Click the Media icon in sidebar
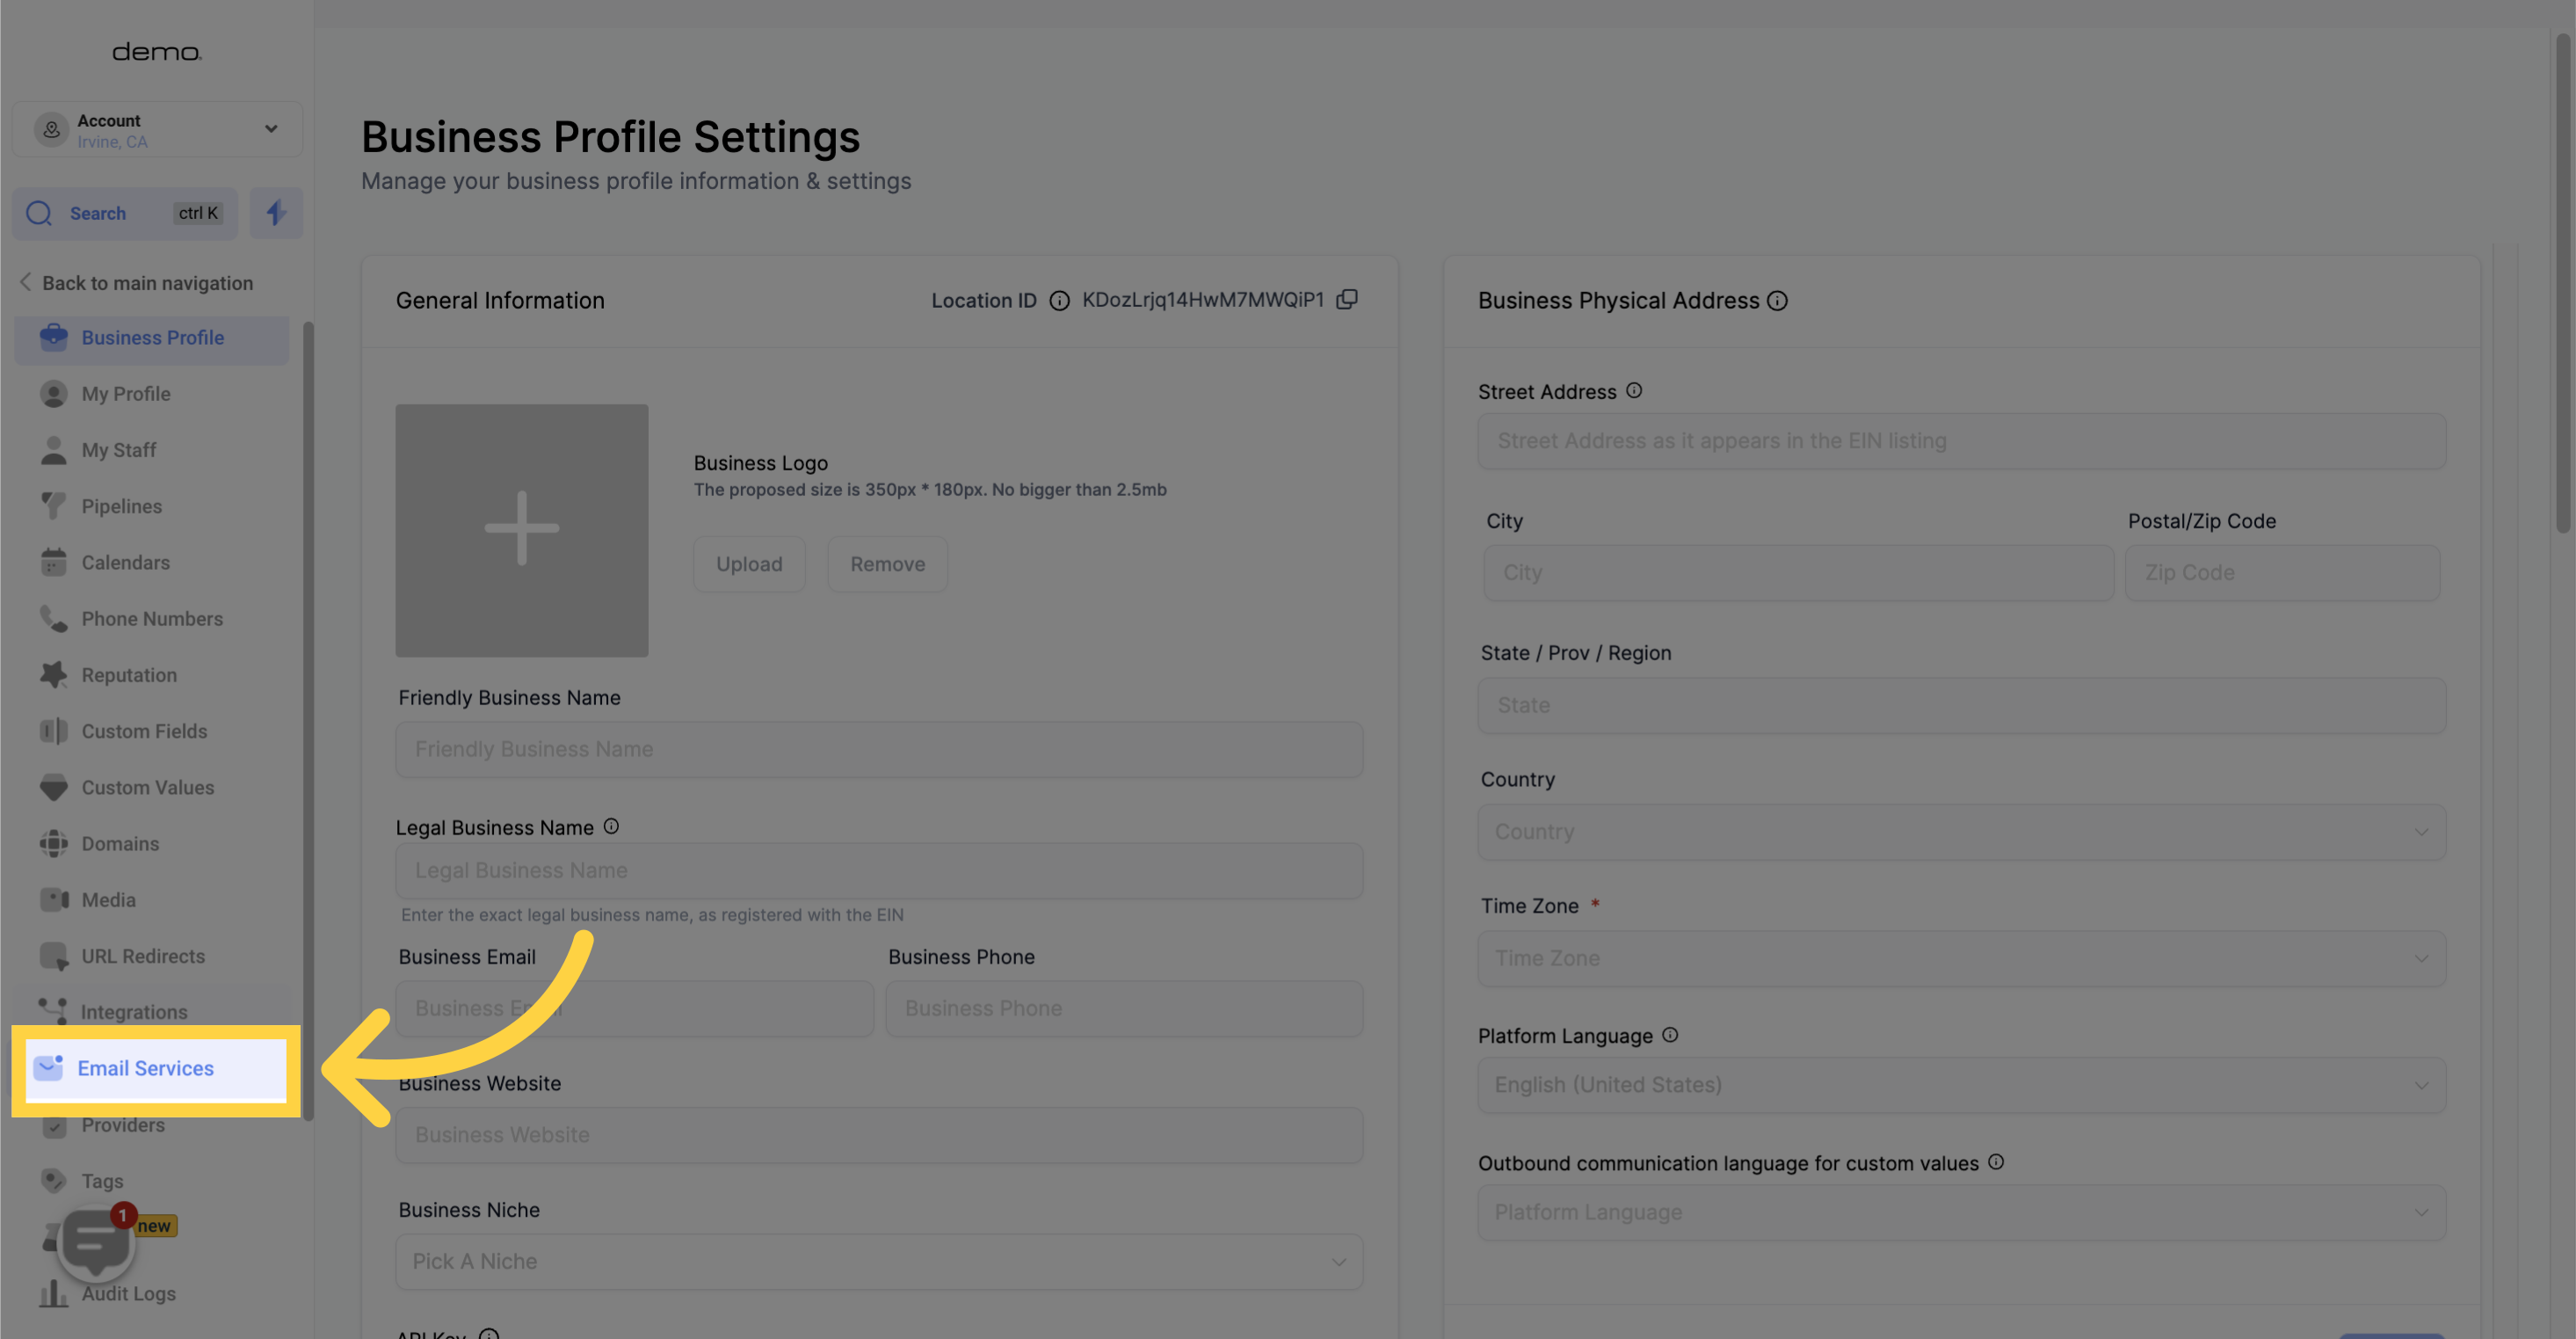 pyautogui.click(x=54, y=899)
